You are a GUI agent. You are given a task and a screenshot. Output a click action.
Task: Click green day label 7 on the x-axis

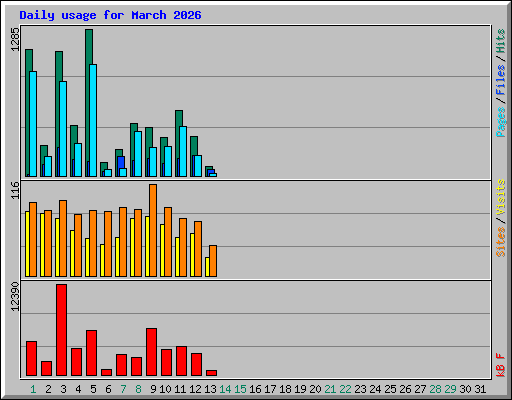123,389
